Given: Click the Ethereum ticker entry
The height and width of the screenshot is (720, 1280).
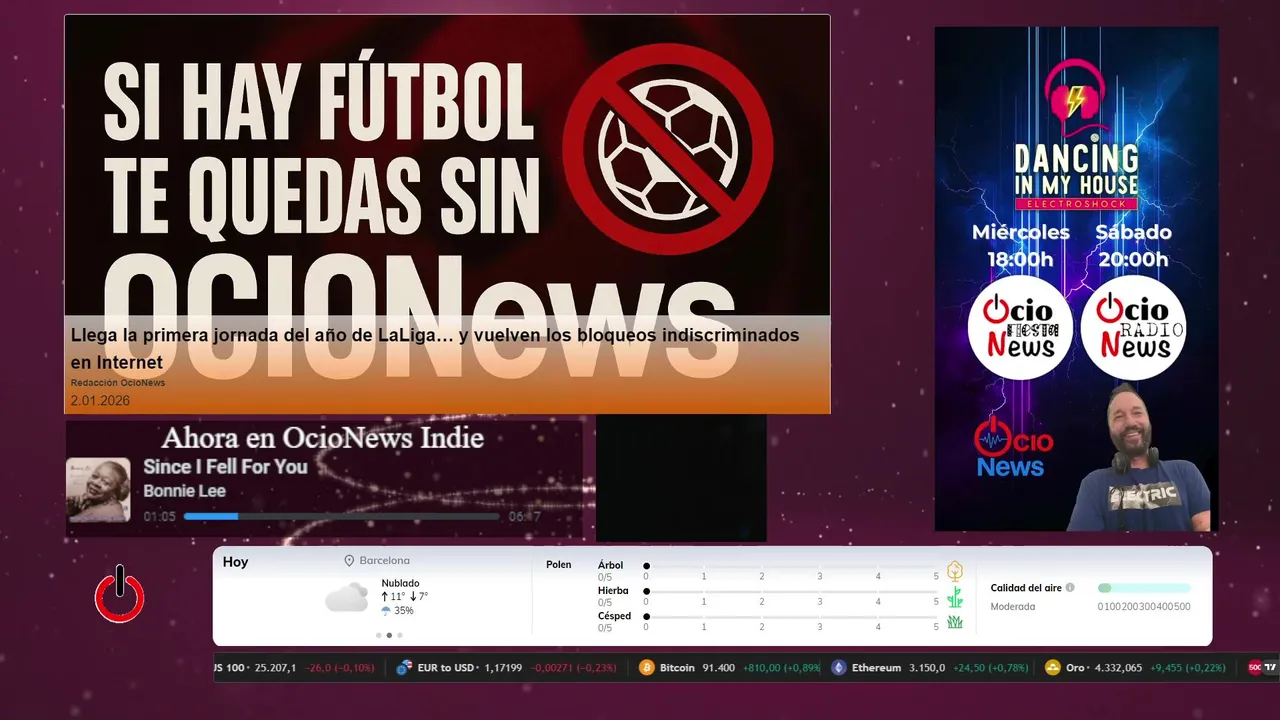Looking at the screenshot, I should pyautogui.click(x=929, y=667).
